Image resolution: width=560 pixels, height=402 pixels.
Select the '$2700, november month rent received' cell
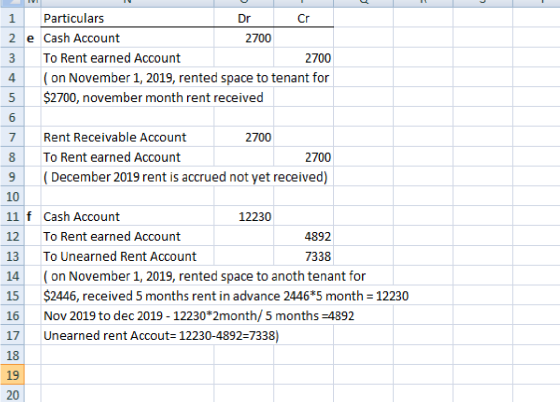pos(153,97)
